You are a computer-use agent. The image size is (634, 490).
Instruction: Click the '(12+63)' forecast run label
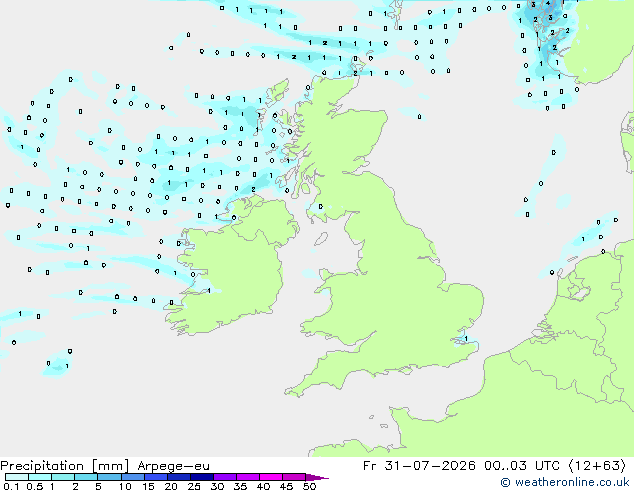597,466
